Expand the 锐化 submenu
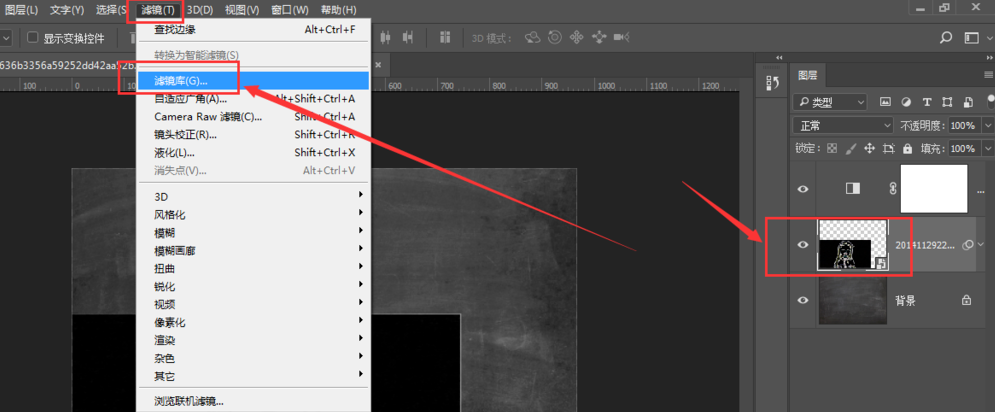The image size is (995, 412). point(254,286)
